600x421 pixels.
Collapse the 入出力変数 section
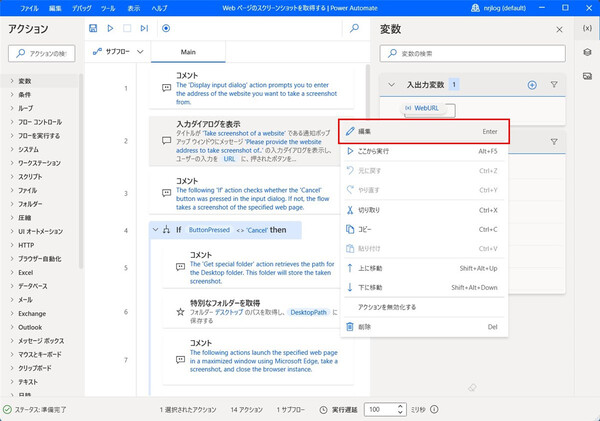coord(393,85)
